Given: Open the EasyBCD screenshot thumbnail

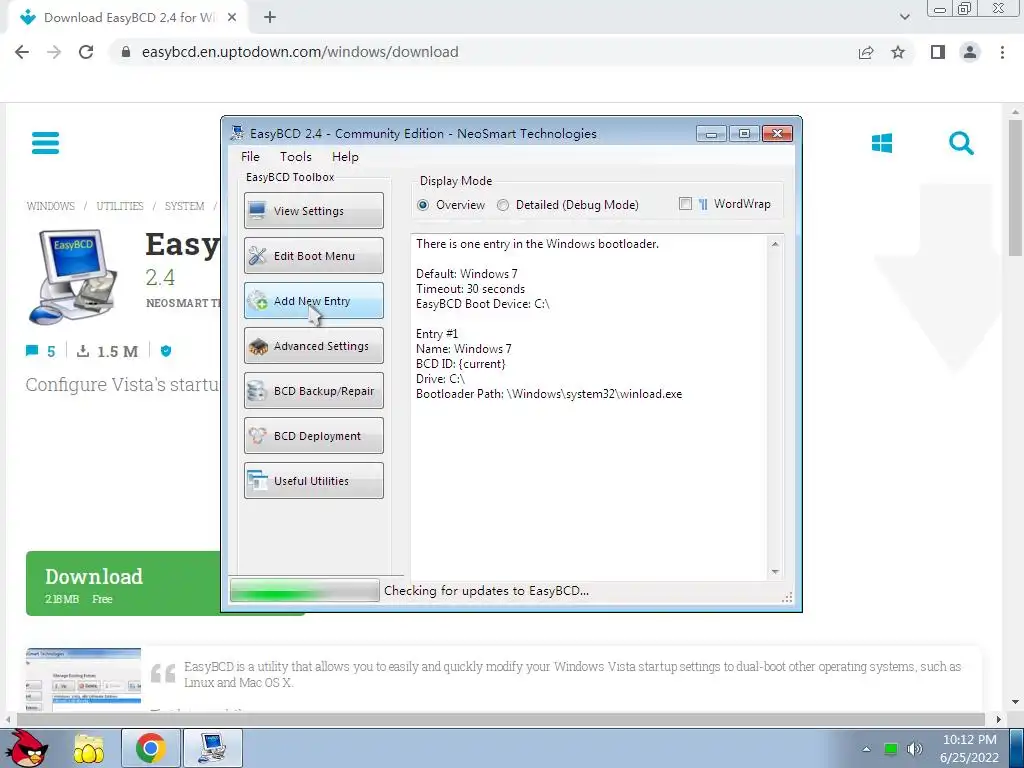Looking at the screenshot, I should (x=83, y=679).
